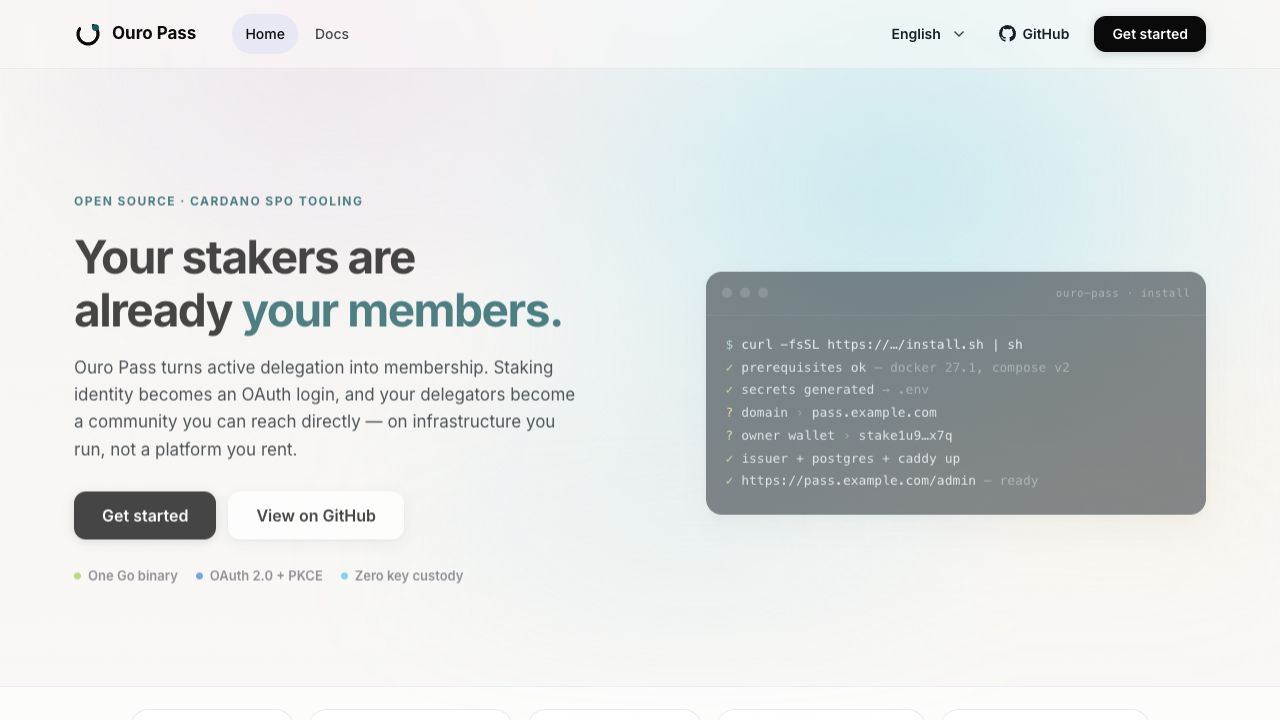Click the 'ouro-pass · install' terminal title

(x=1123, y=293)
